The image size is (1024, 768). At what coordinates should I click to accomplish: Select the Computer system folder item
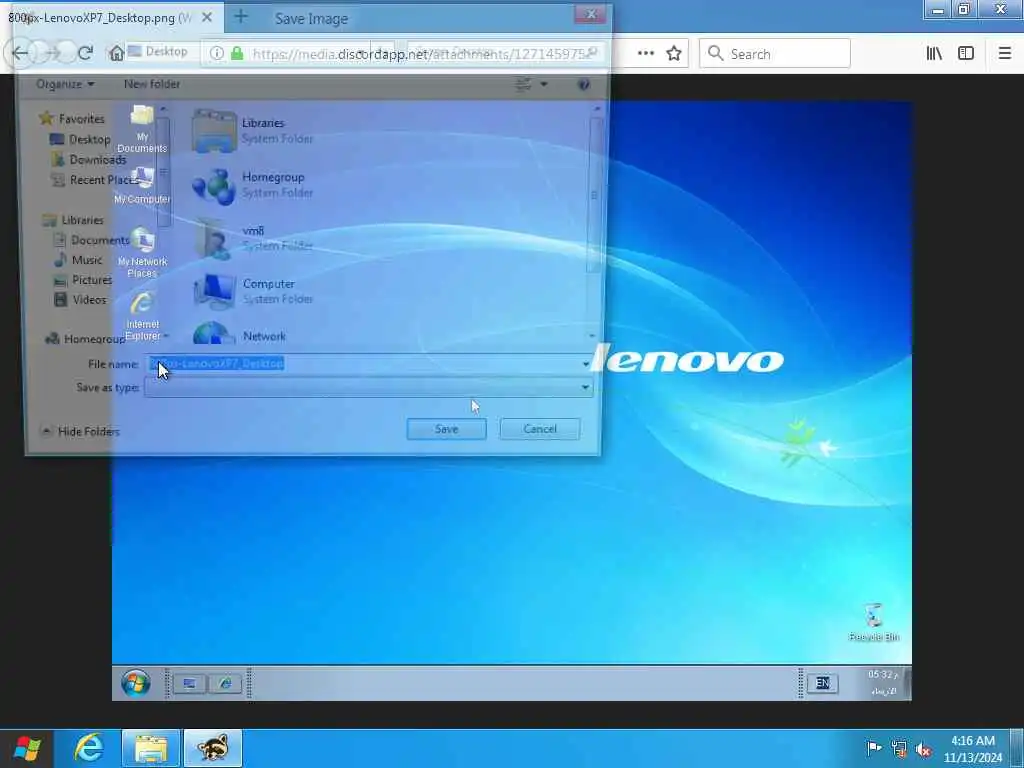click(x=253, y=291)
